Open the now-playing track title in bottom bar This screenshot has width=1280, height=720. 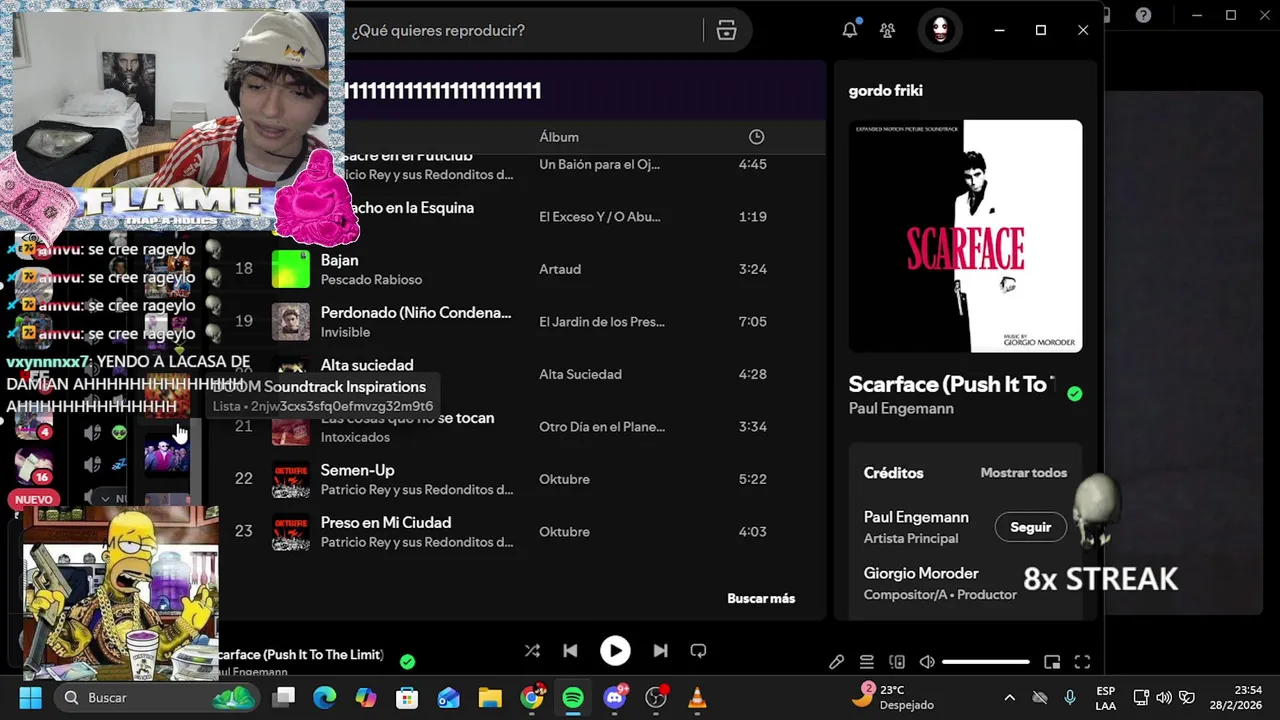click(301, 654)
